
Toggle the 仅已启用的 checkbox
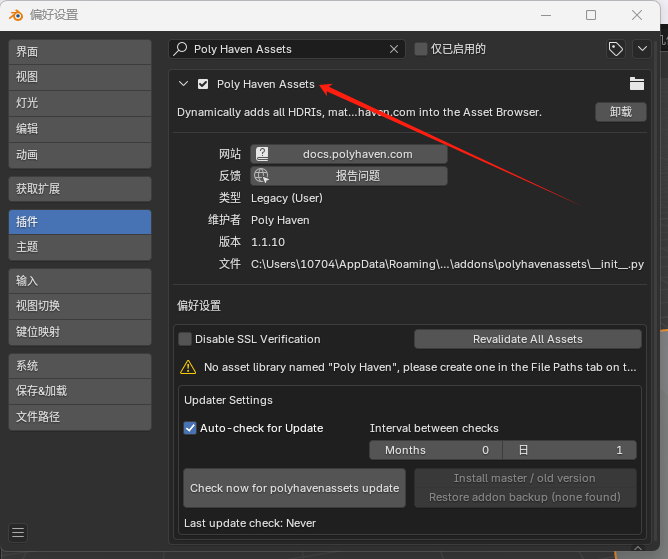click(x=421, y=49)
